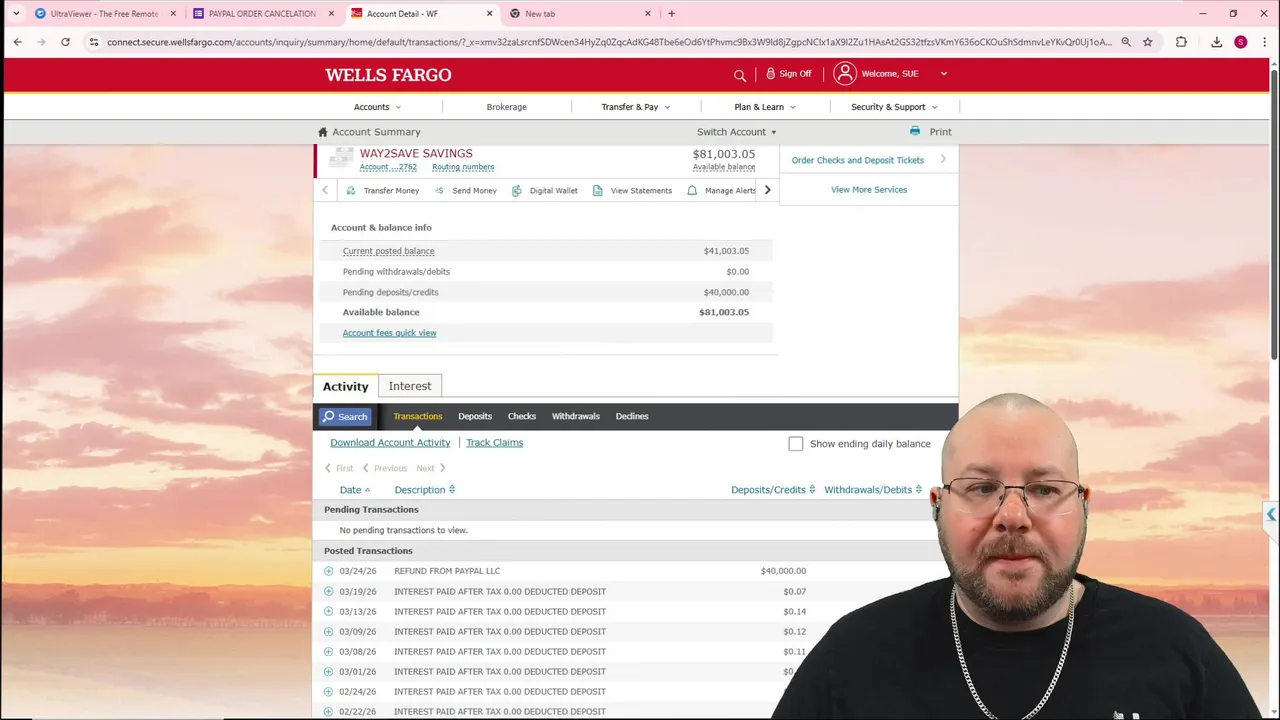Open the Welcome SUE dropdown arrow
1280x720 pixels.
(x=943, y=73)
